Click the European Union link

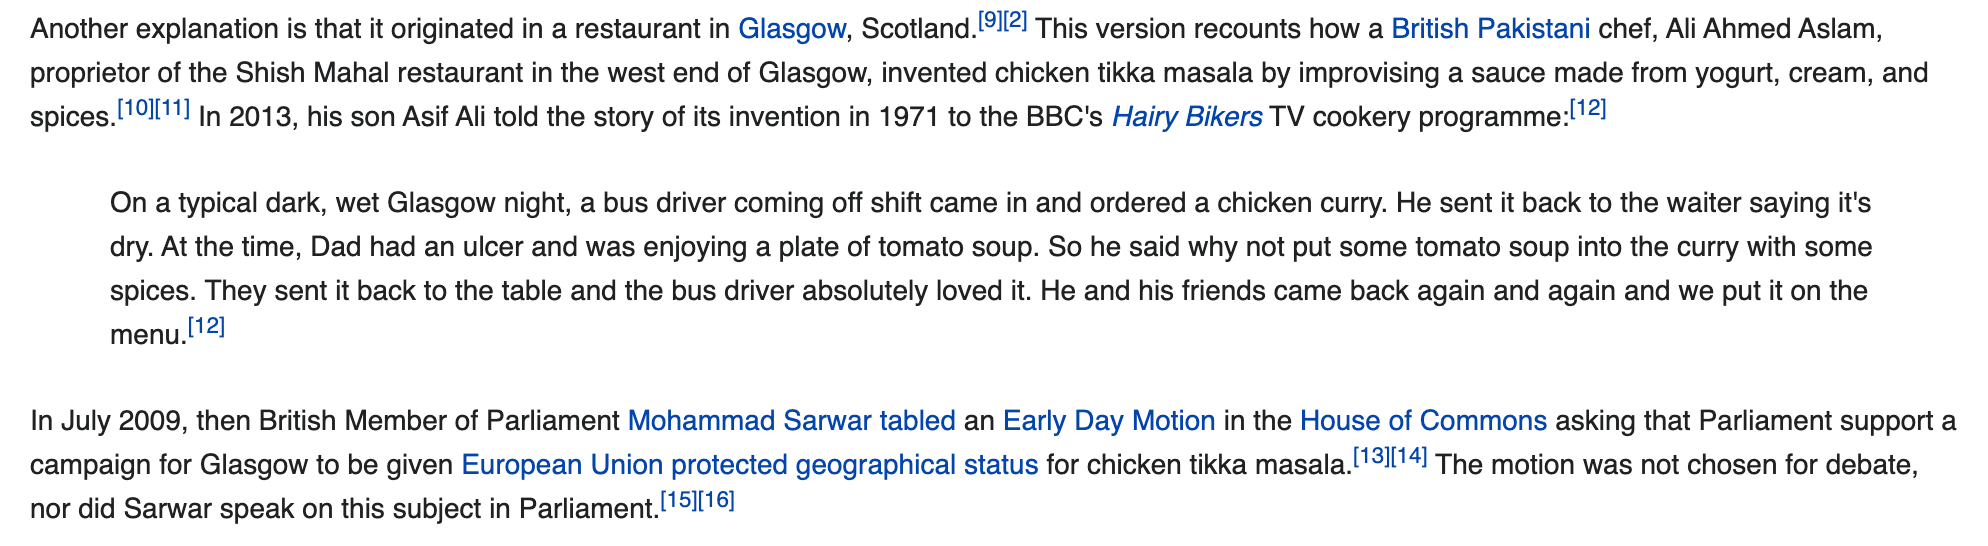562,465
